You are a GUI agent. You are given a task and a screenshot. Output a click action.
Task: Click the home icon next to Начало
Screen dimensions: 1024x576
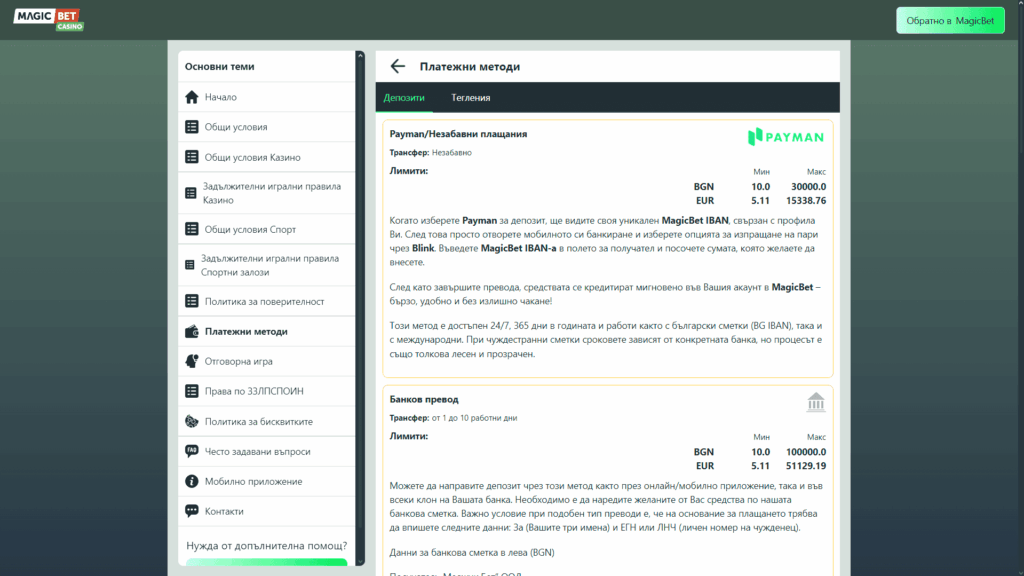(x=192, y=97)
